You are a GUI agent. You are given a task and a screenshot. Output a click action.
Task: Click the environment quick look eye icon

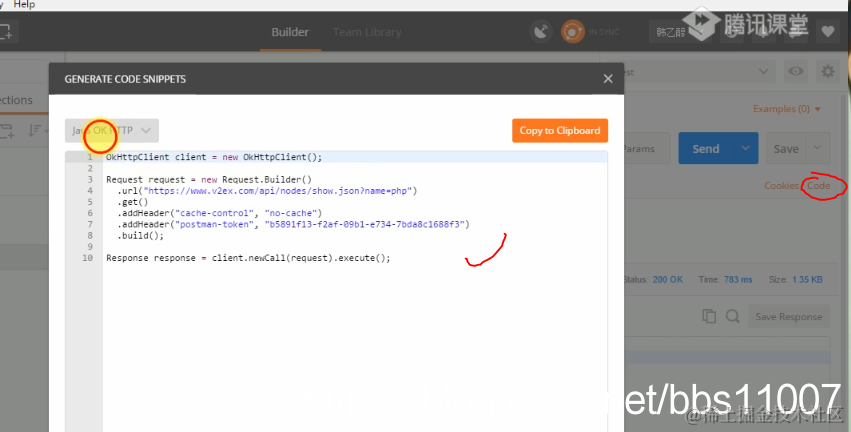[796, 72]
